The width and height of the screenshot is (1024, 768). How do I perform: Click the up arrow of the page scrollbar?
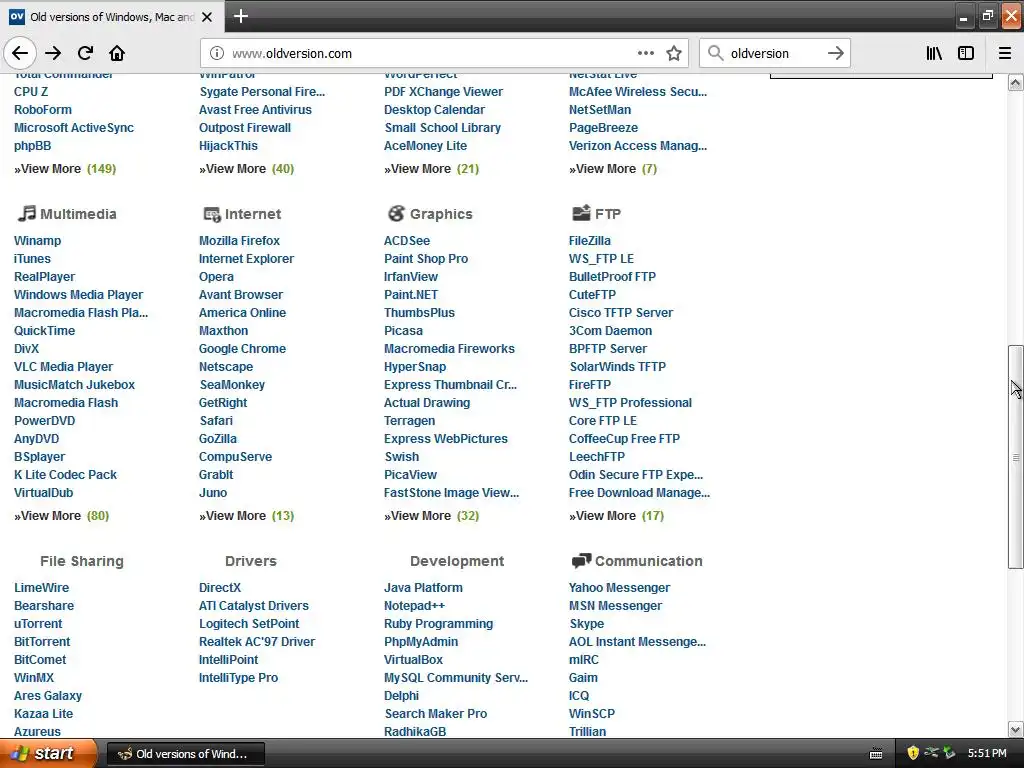(x=1016, y=82)
